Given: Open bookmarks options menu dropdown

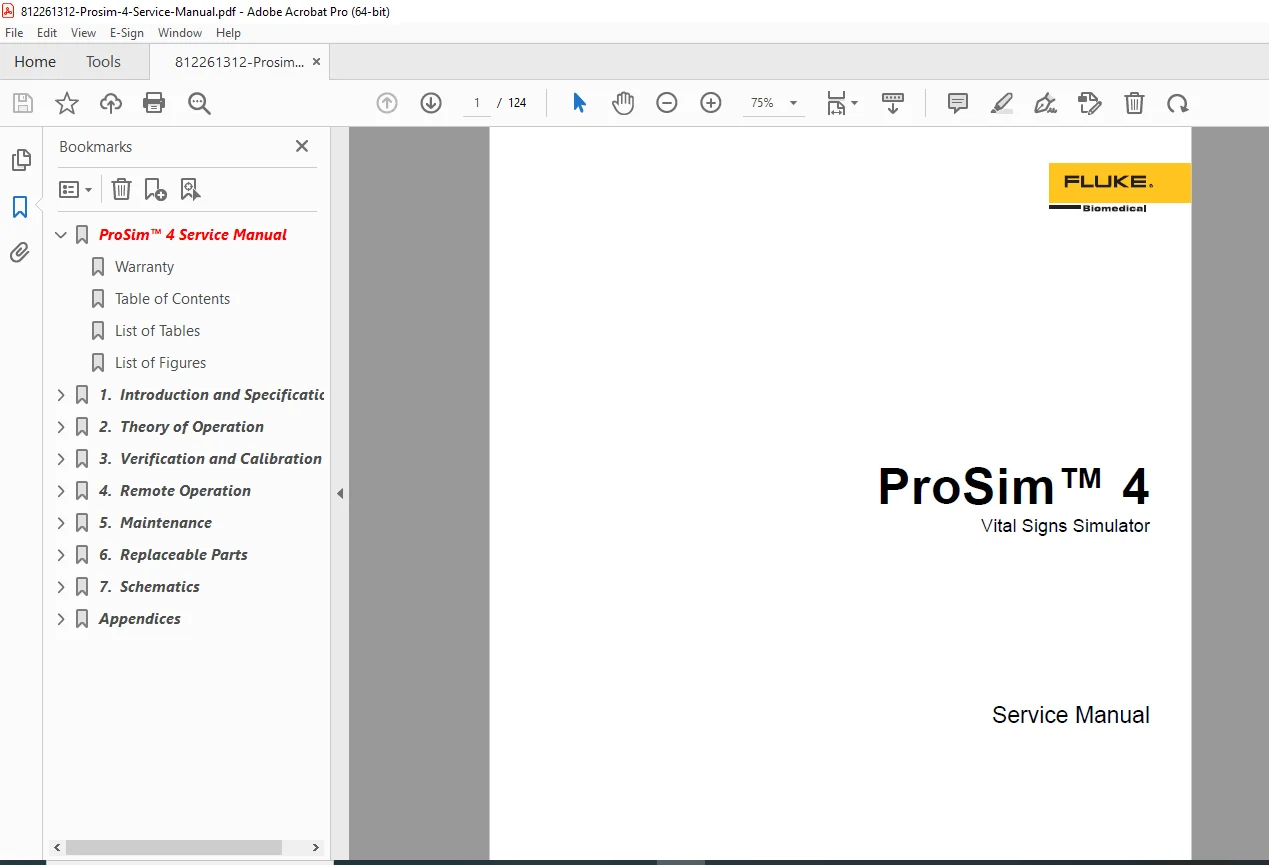Looking at the screenshot, I should [x=75, y=189].
